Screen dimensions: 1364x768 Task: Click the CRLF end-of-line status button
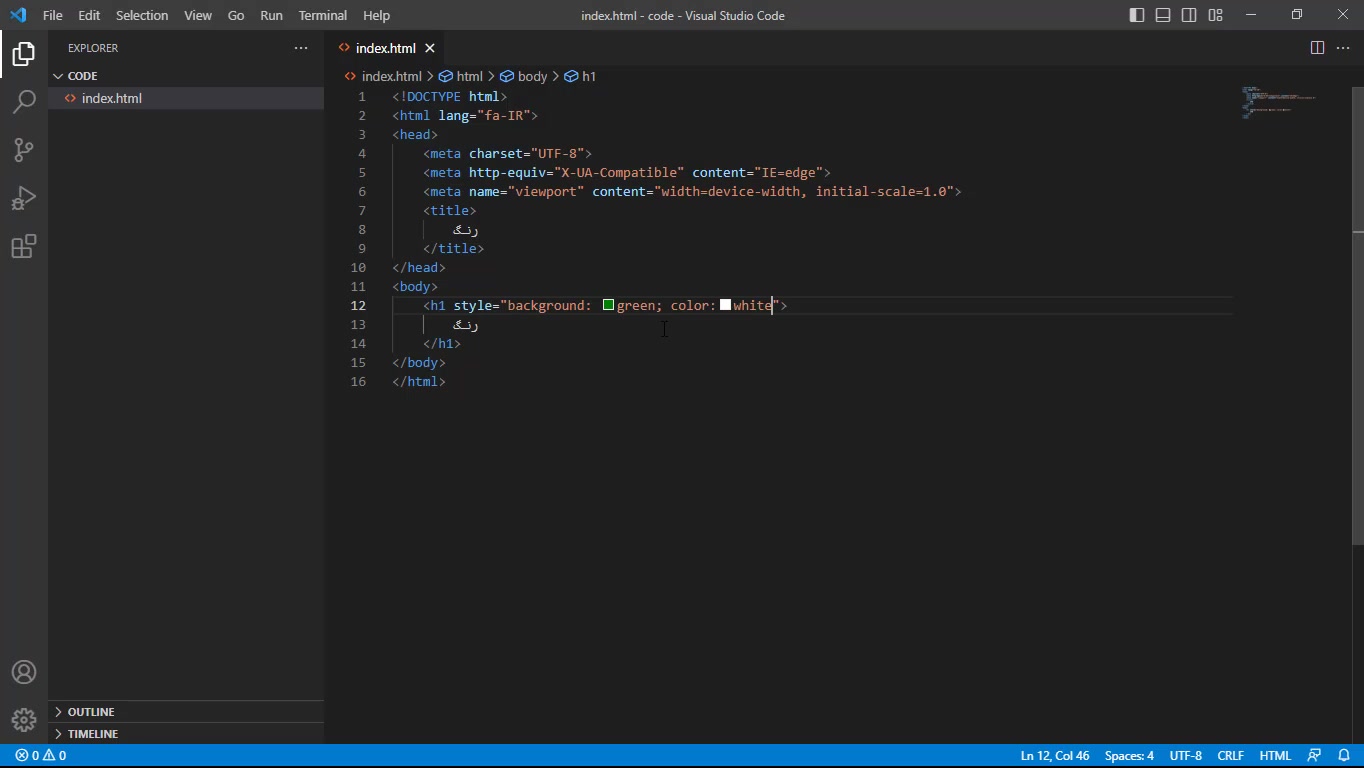point(1230,756)
